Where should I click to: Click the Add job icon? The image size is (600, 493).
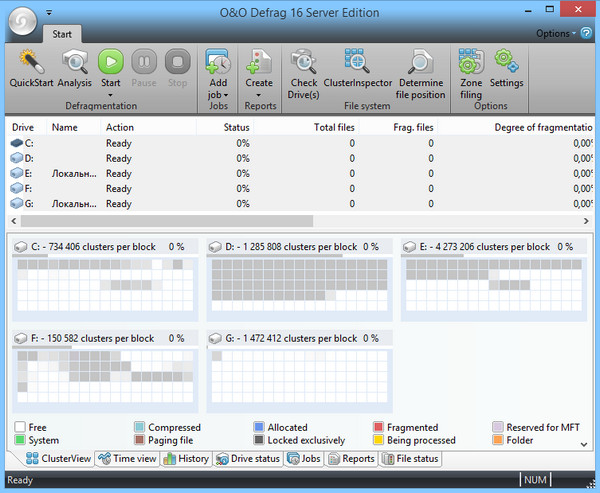218,62
